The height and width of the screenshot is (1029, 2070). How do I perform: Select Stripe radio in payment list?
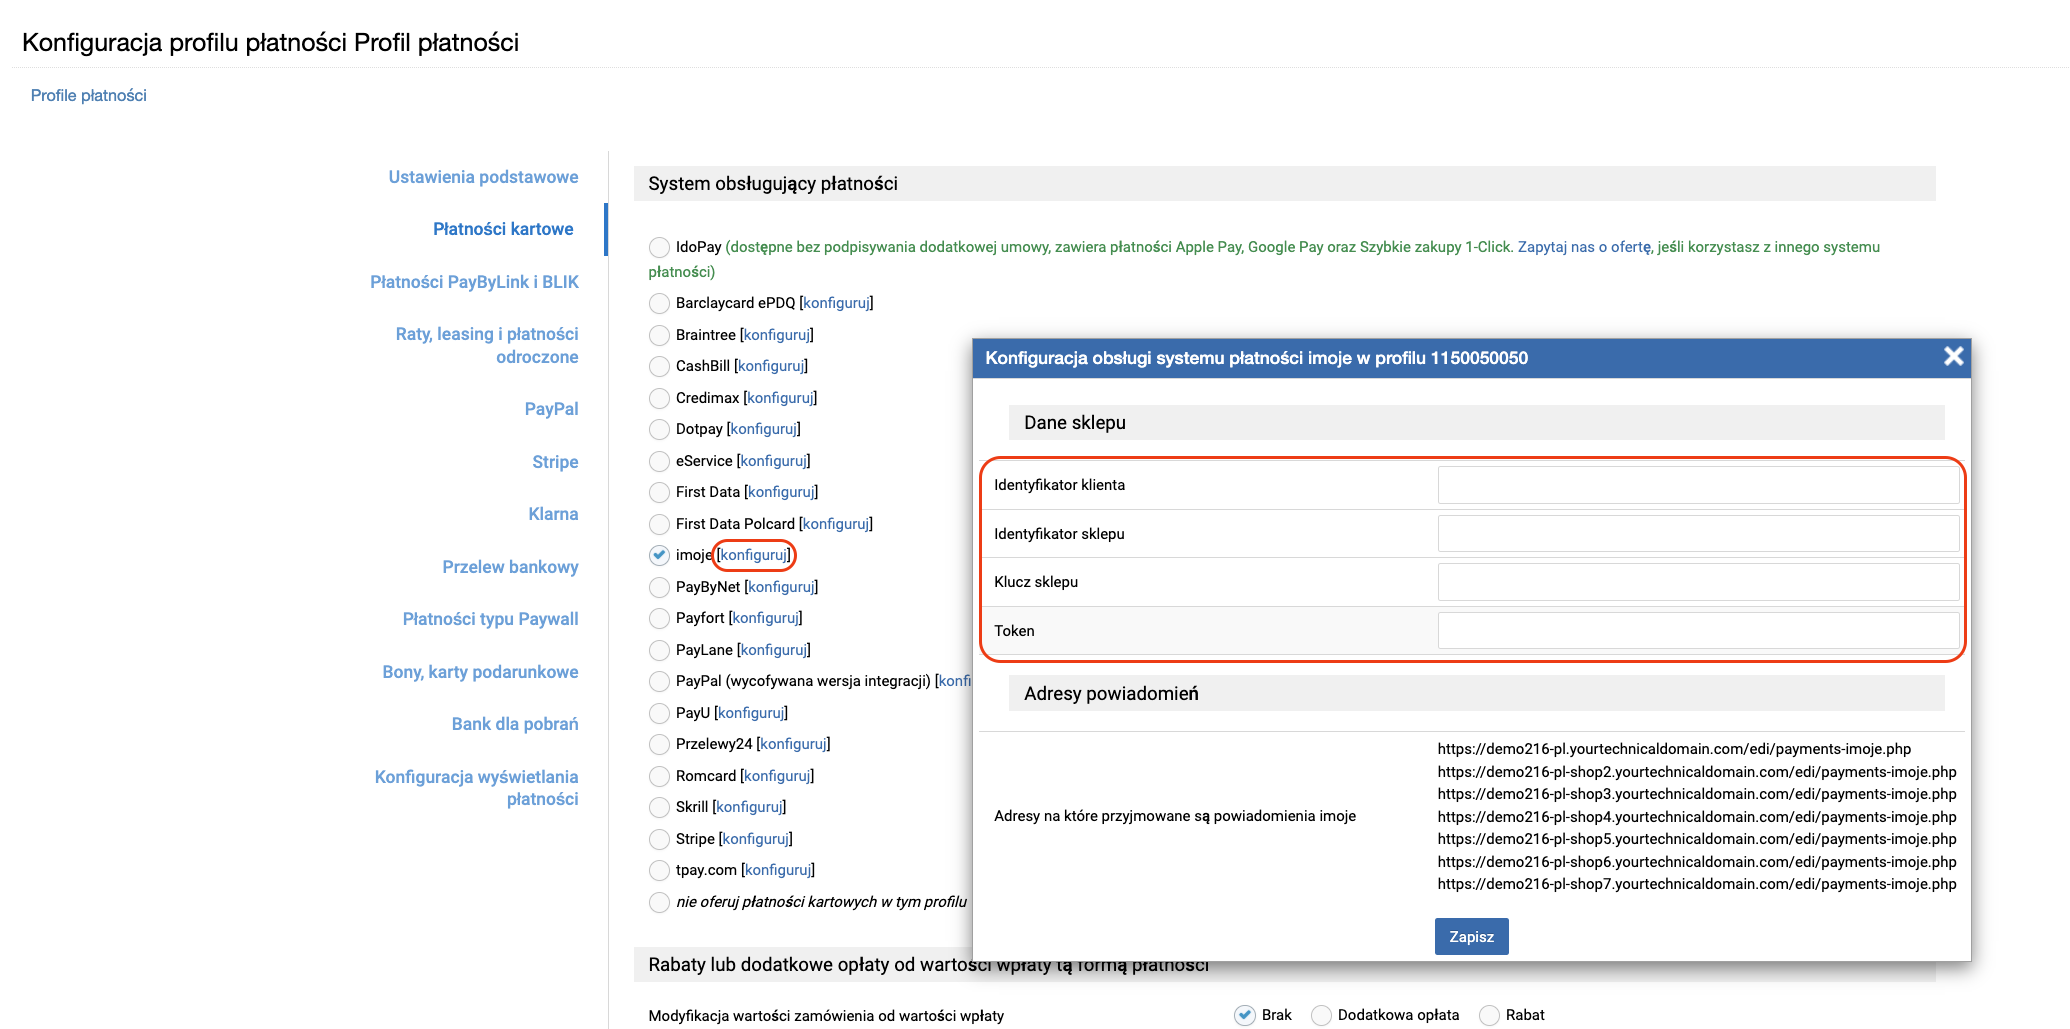click(x=659, y=839)
